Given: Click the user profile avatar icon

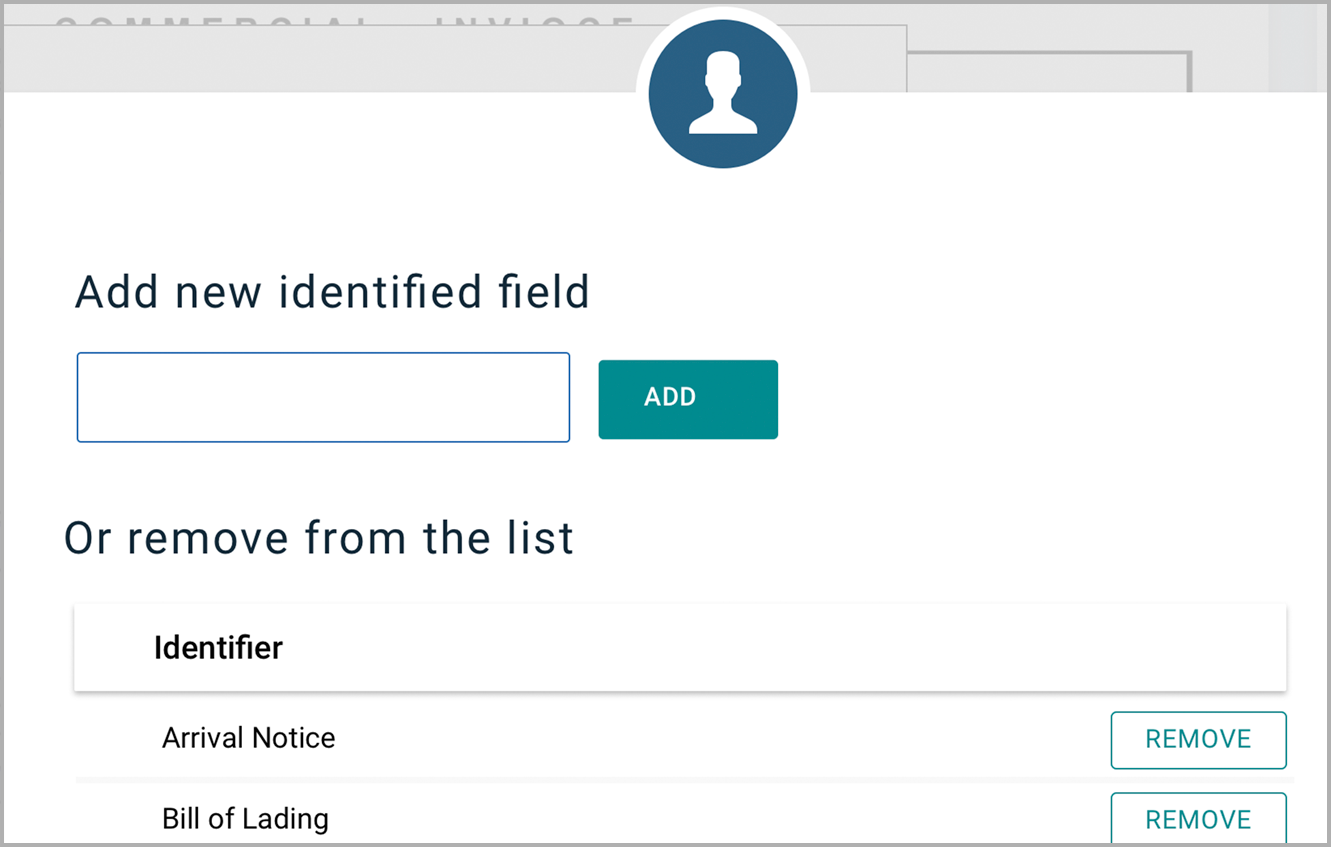Looking at the screenshot, I should click(722, 94).
